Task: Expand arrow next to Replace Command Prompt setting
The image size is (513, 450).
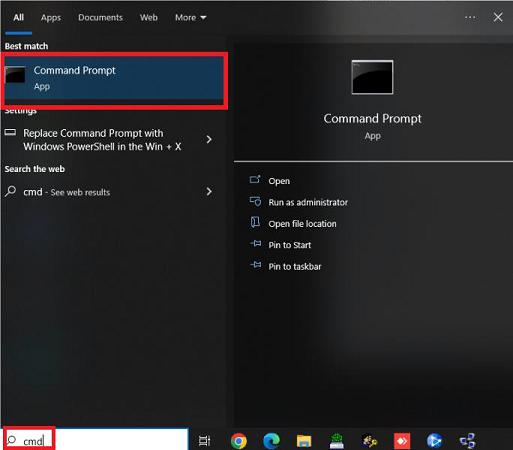Action: [x=209, y=139]
